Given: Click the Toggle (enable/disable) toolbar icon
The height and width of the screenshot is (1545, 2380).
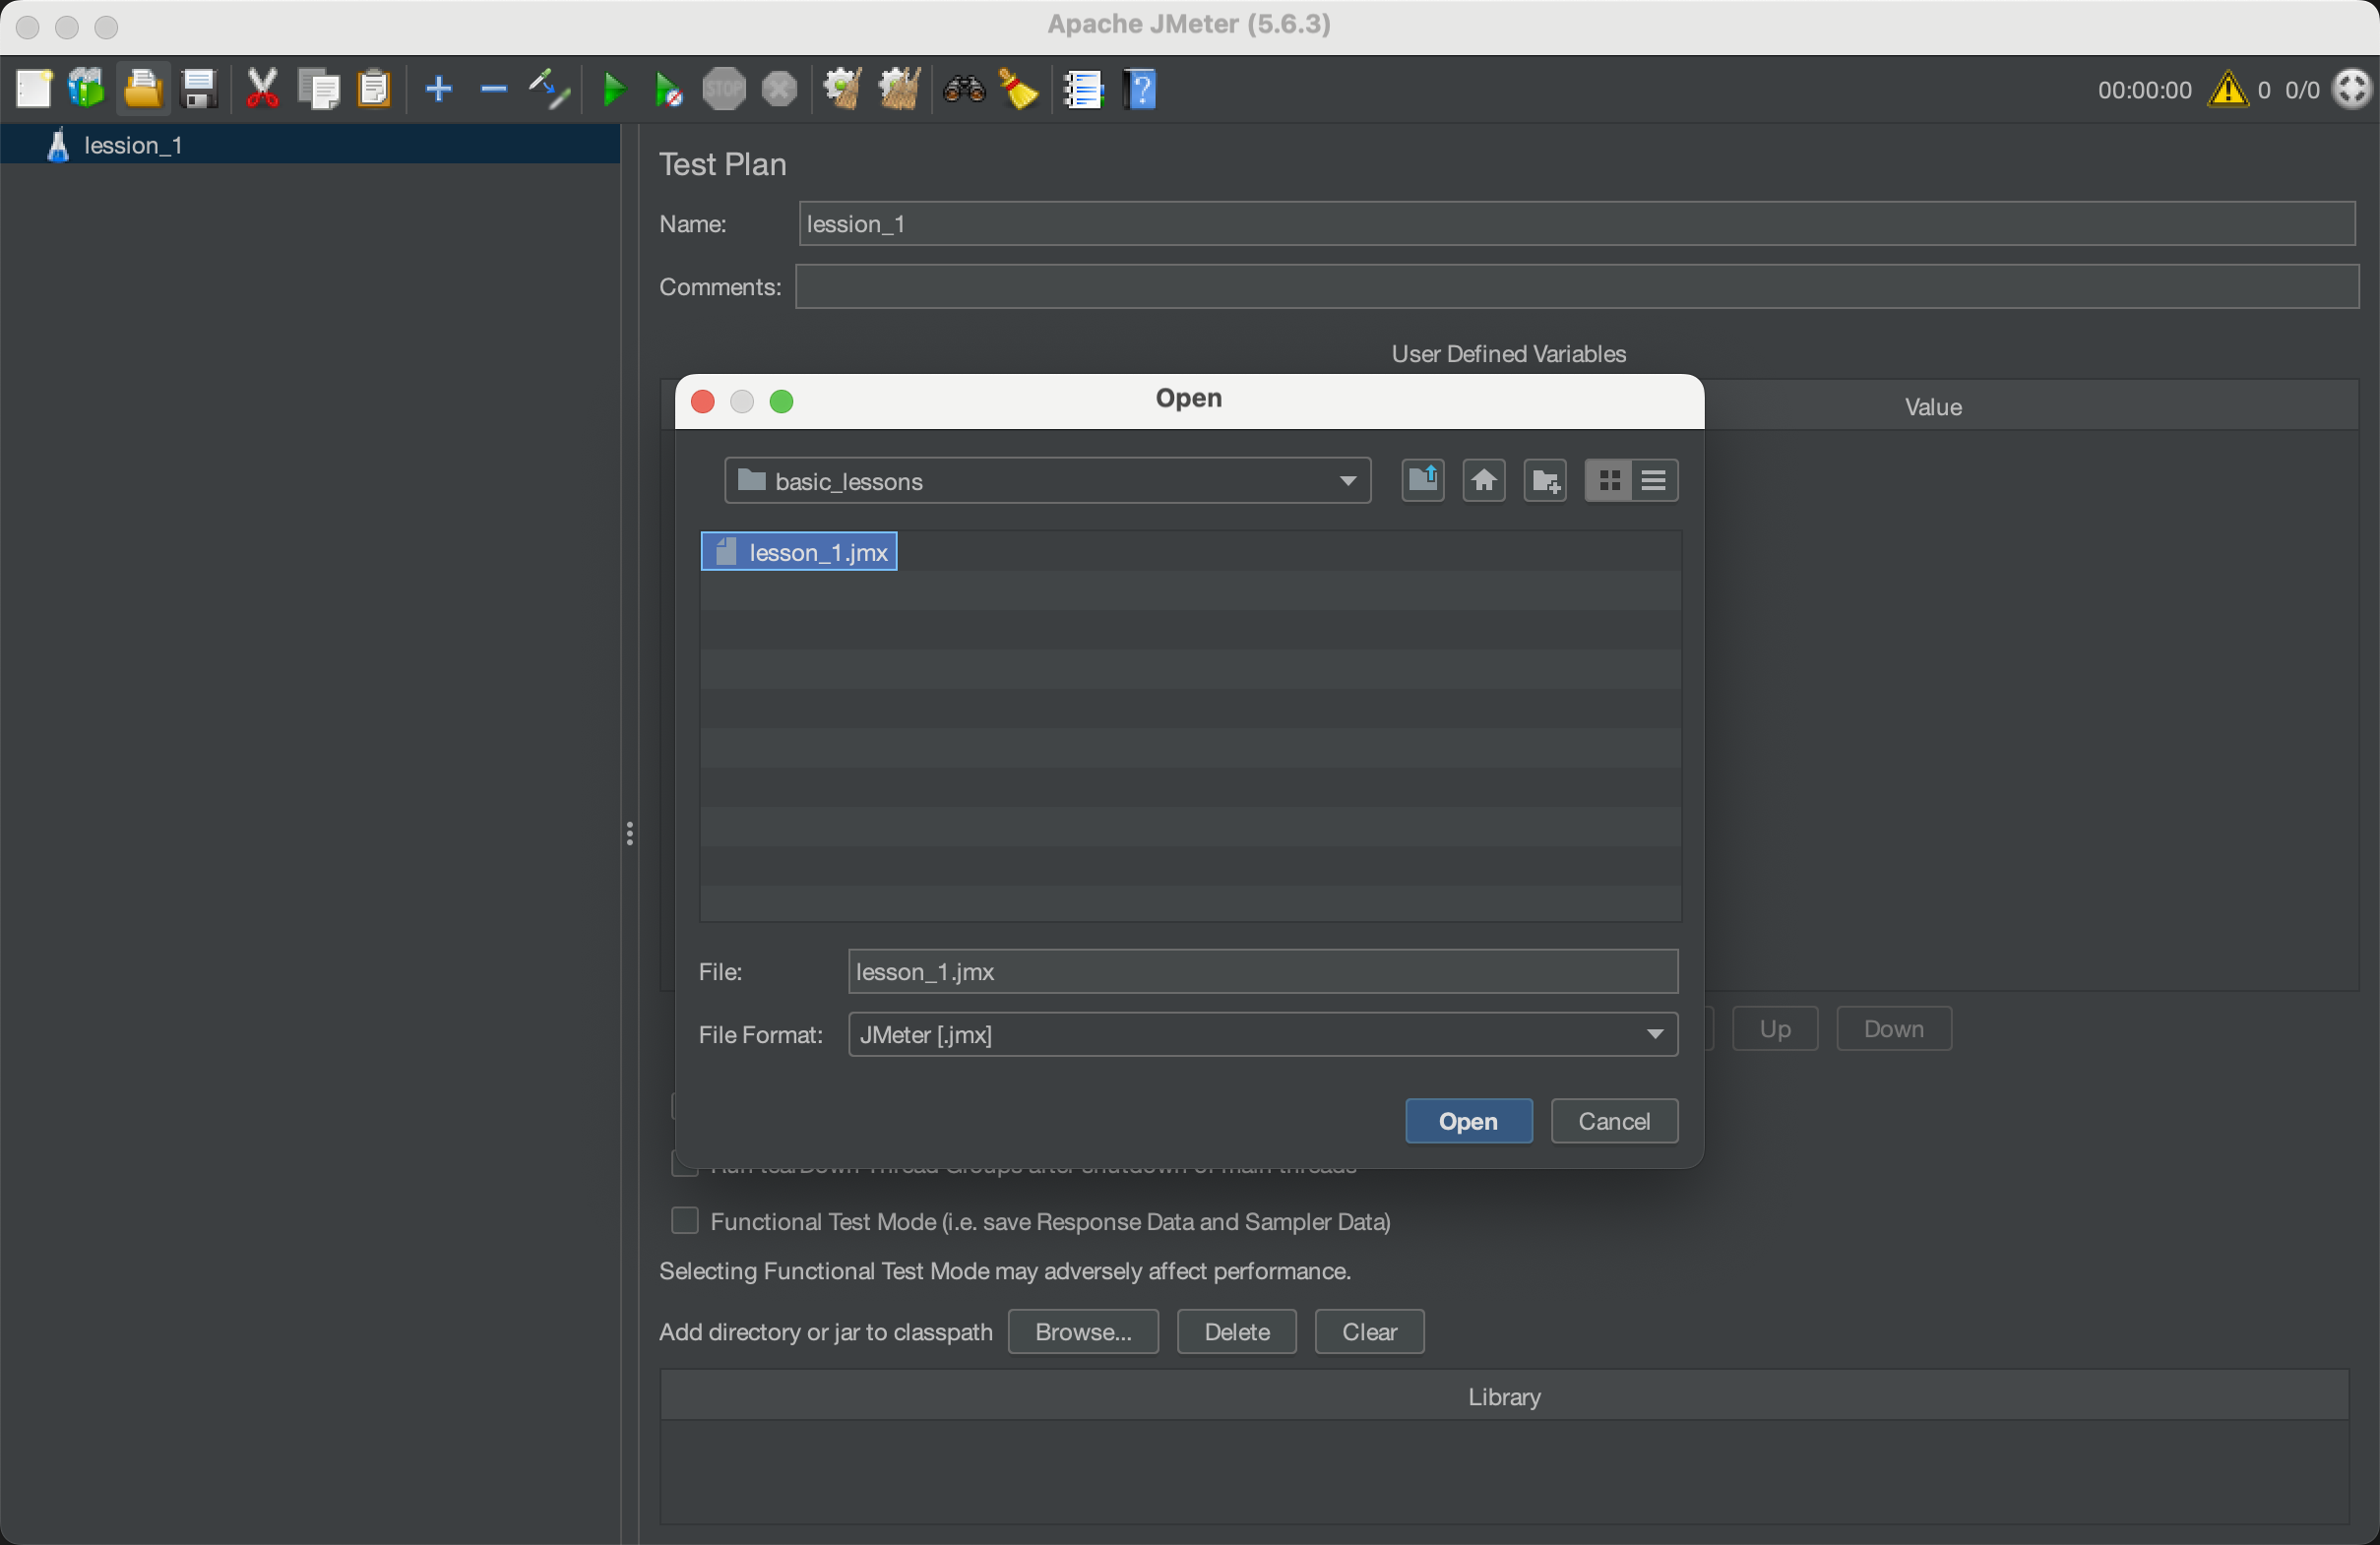Looking at the screenshot, I should 550,89.
